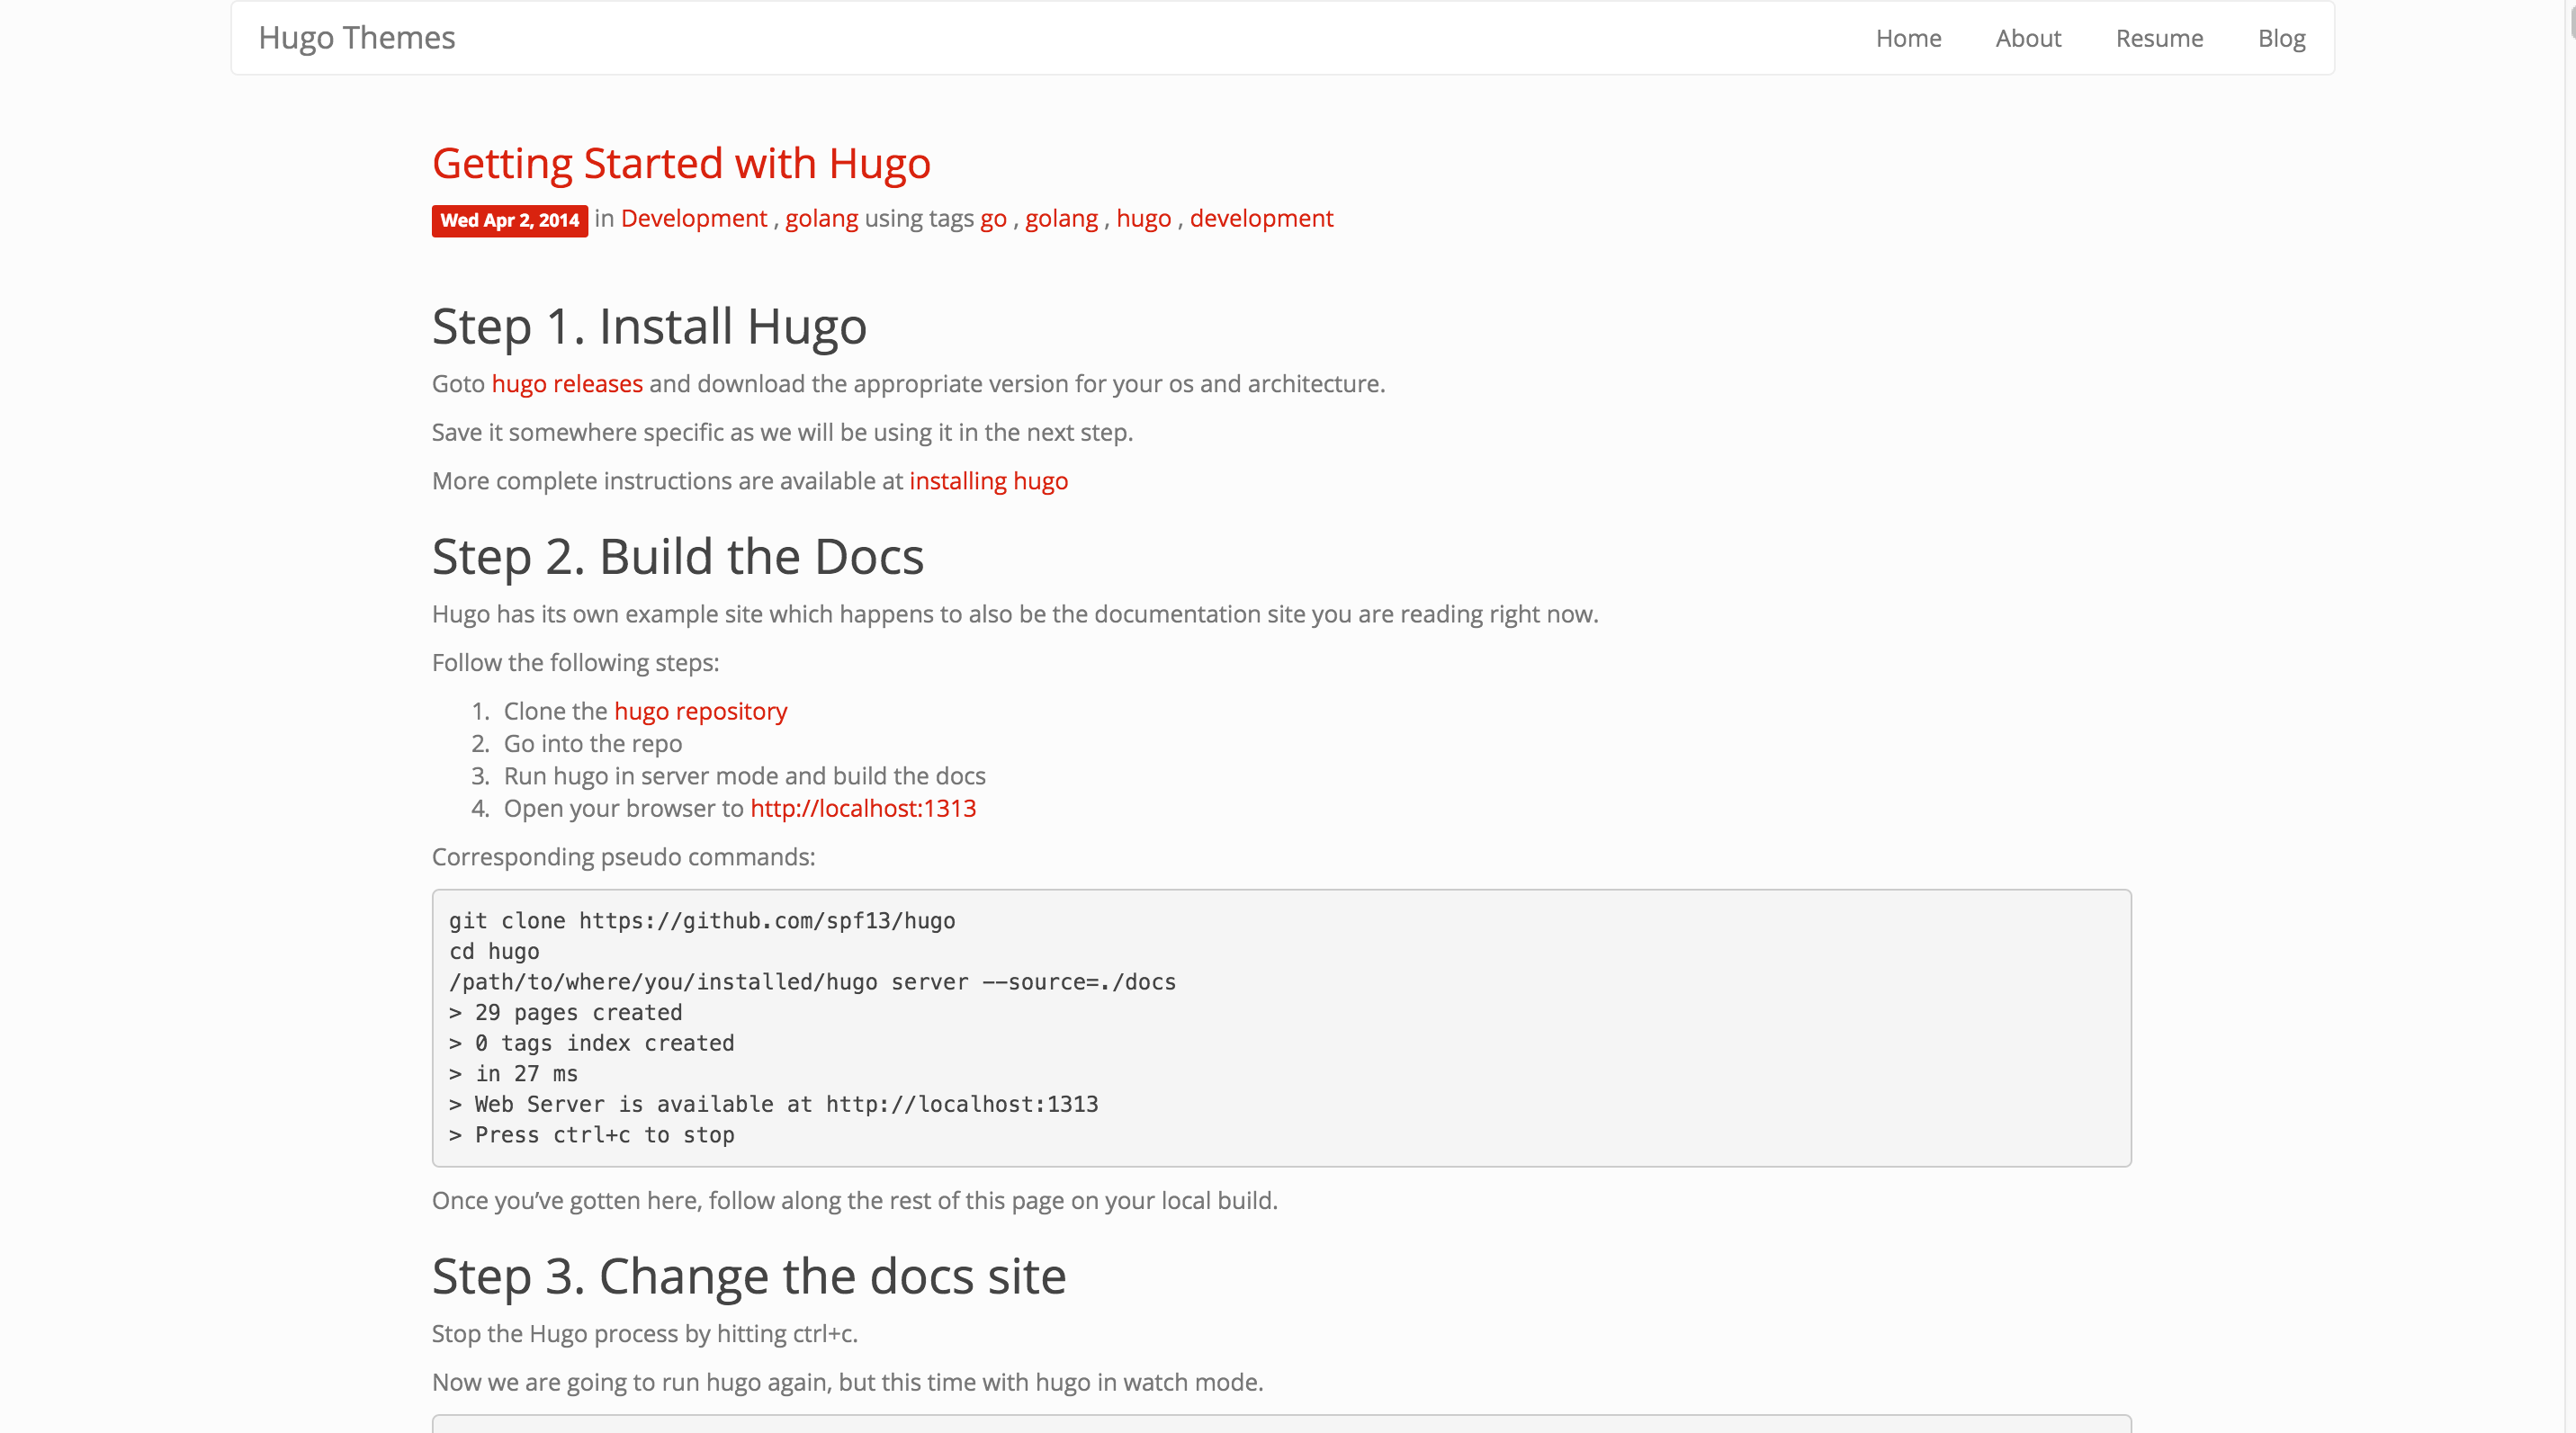Expand the code block pseudo commands
The height and width of the screenshot is (1433, 2576).
1281,1029
